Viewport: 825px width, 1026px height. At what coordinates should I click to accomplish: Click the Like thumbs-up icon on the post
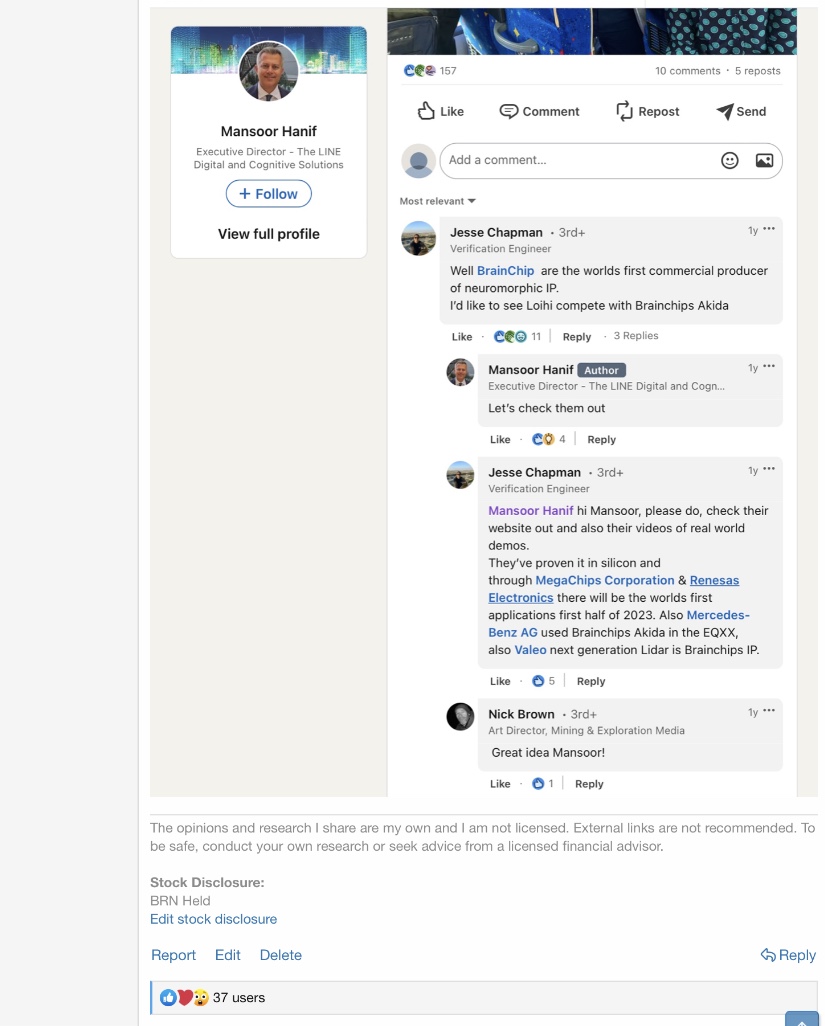427,111
